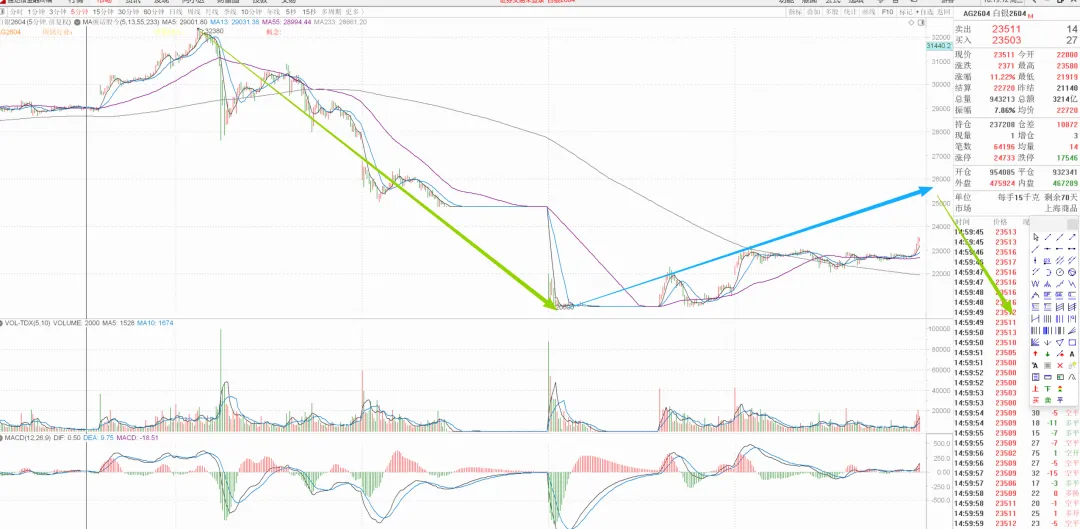Image resolution: width=1080 pixels, height=529 pixels.
Task: Add to watchlist with +自选
Action: pos(924,12)
